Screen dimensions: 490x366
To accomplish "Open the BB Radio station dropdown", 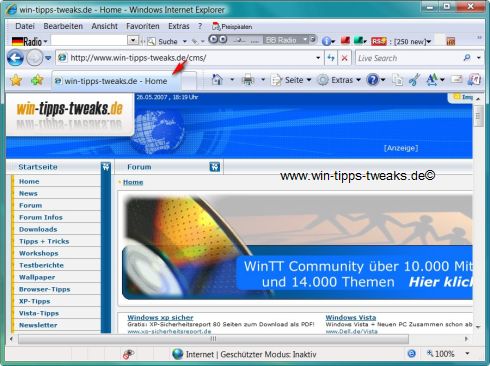I will click(305, 40).
